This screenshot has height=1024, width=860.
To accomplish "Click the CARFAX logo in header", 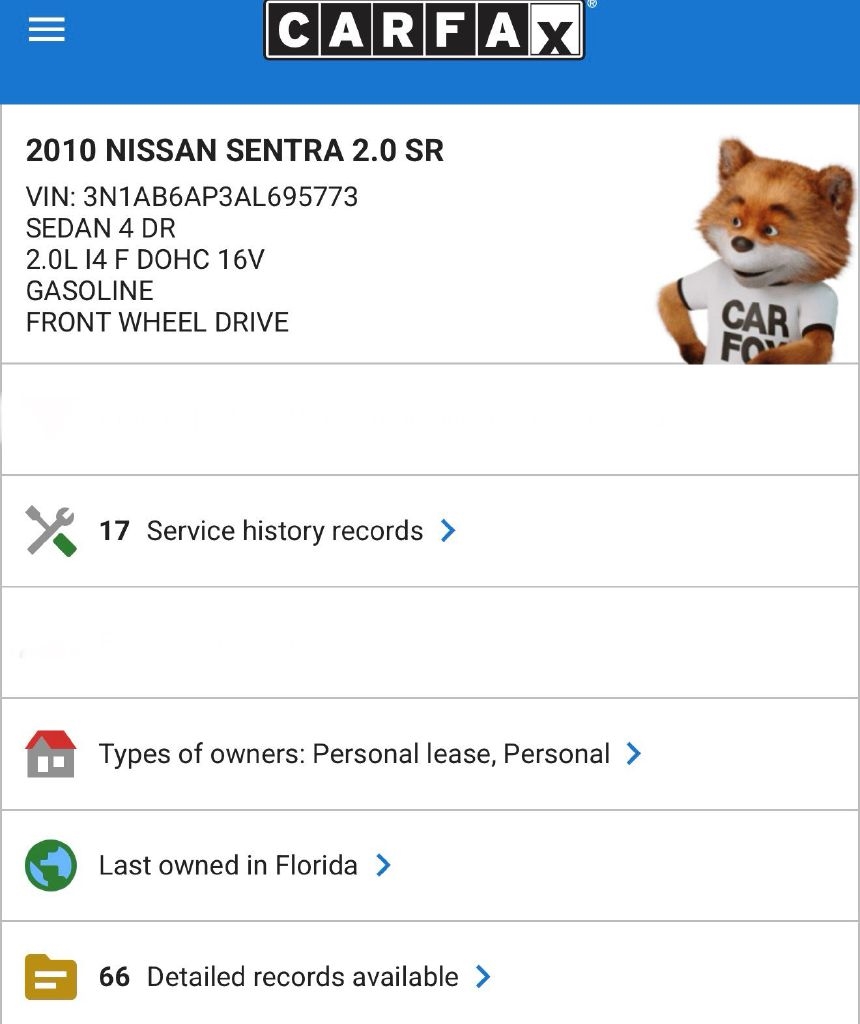I will click(x=424, y=30).
